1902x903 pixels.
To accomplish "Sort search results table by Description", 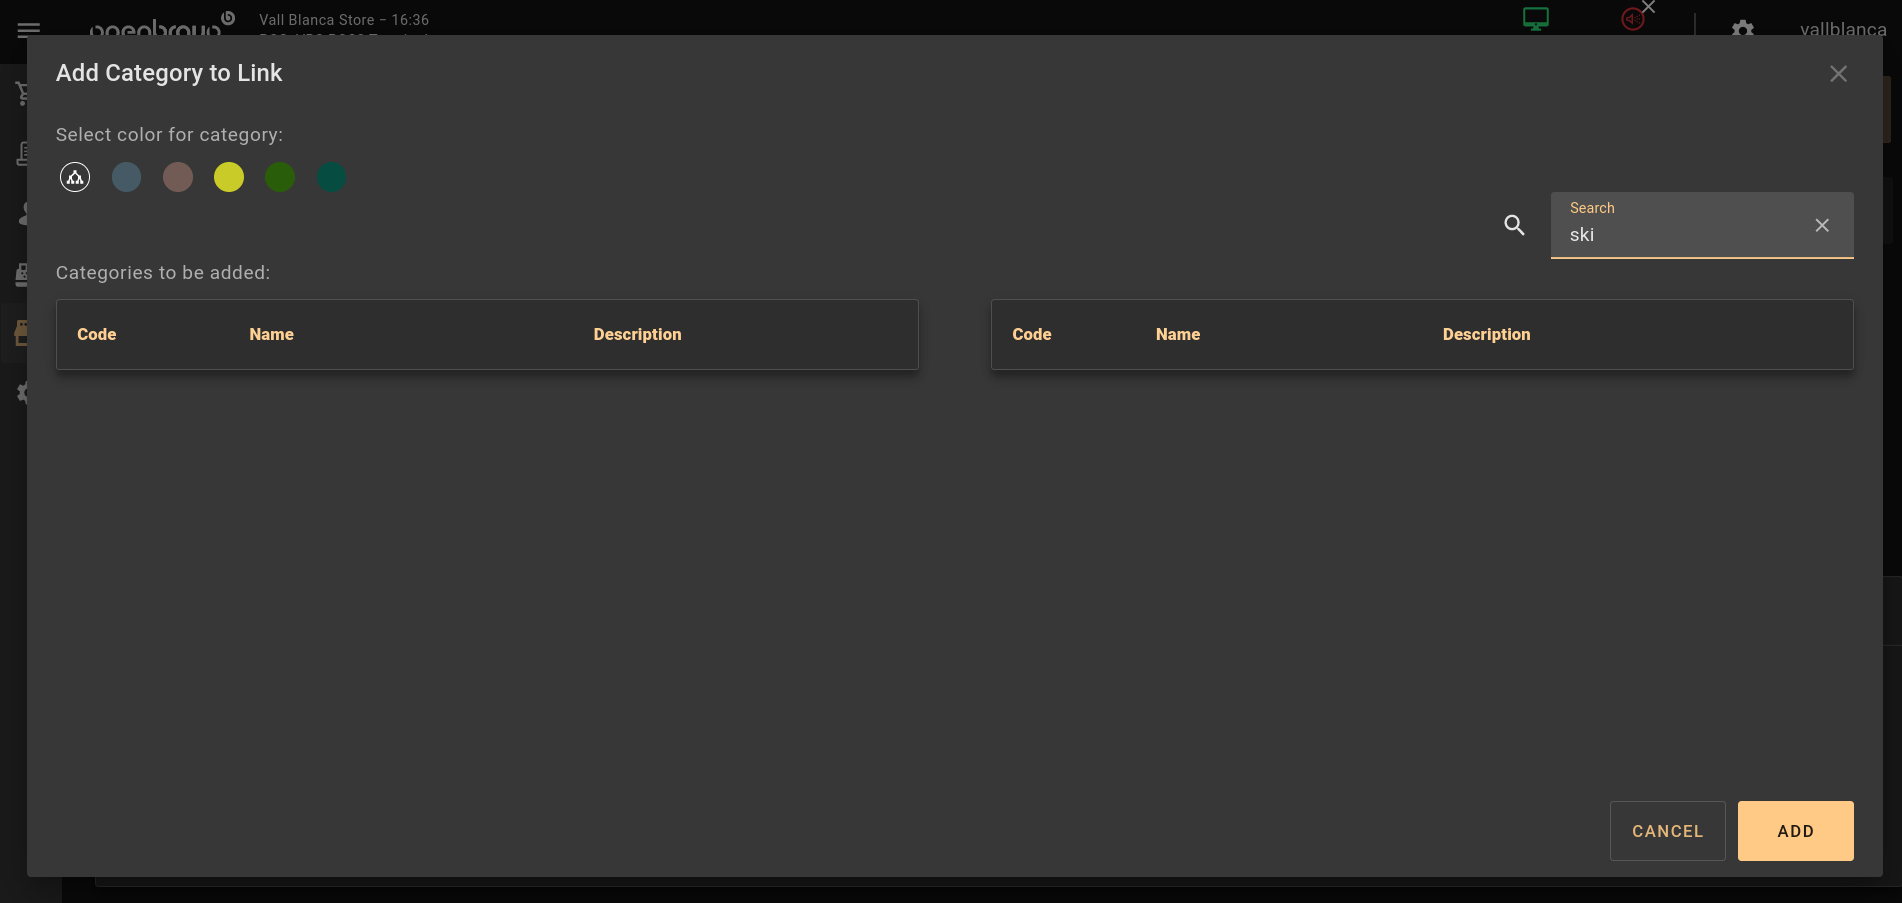I will click(x=1486, y=334).
